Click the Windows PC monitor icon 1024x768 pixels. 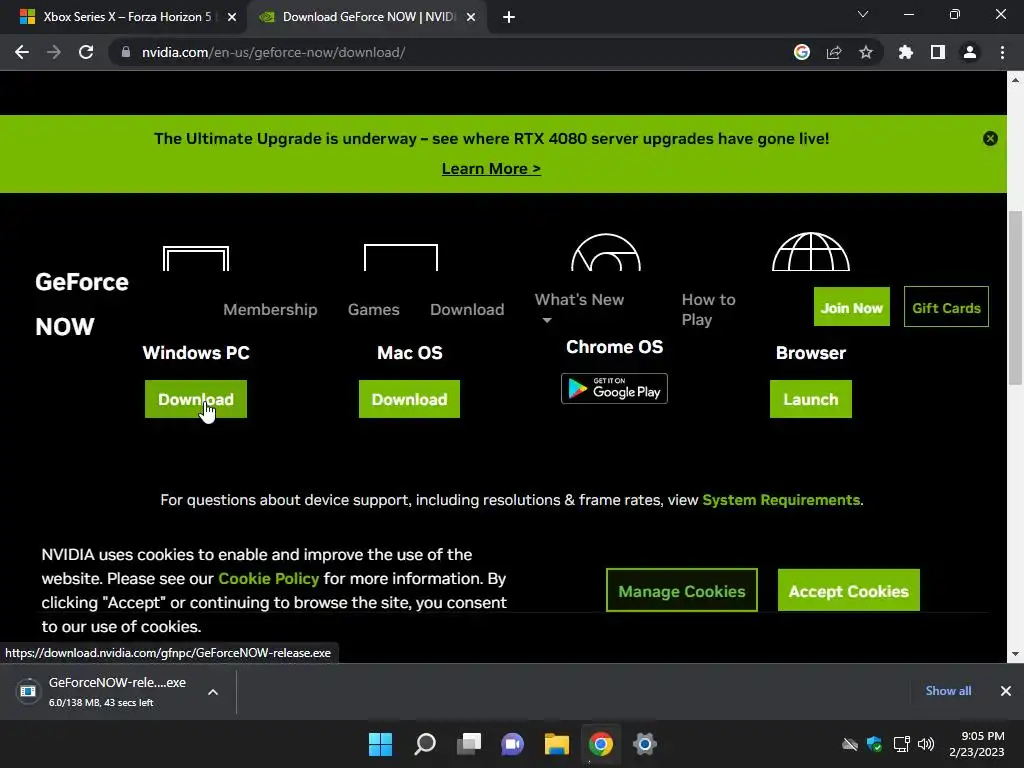coord(196,258)
